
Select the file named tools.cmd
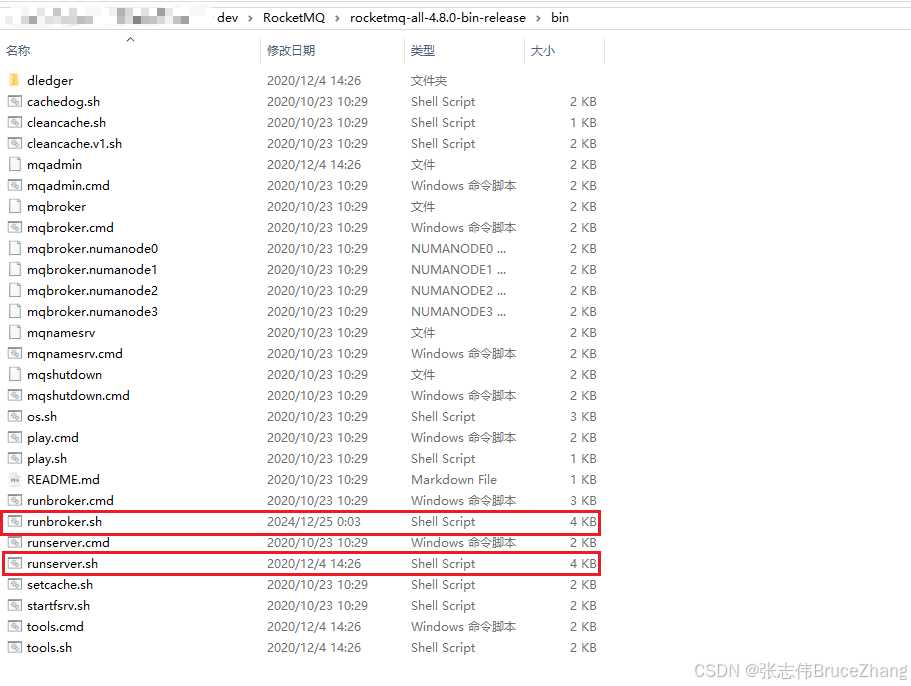[x=55, y=626]
